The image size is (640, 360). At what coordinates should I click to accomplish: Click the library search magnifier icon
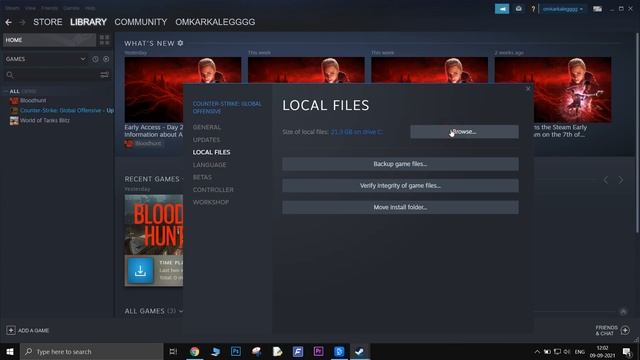[10, 75]
